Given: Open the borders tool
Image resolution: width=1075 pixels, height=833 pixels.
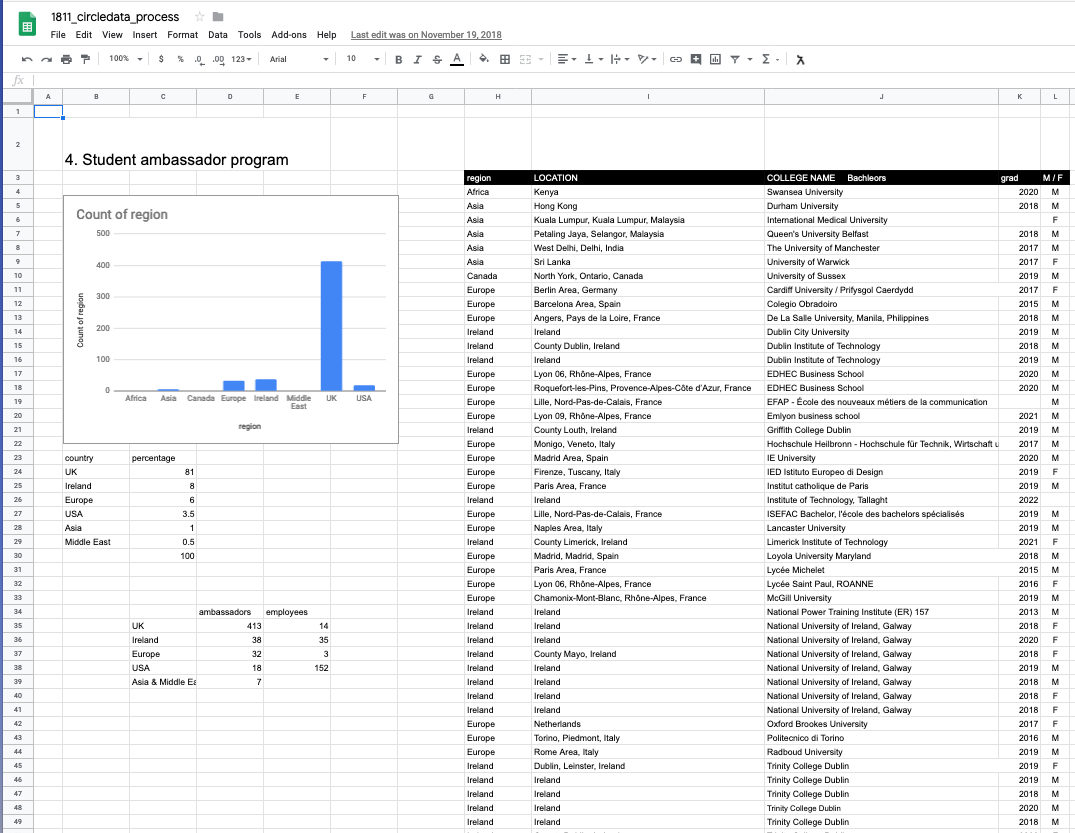Looking at the screenshot, I should [505, 60].
